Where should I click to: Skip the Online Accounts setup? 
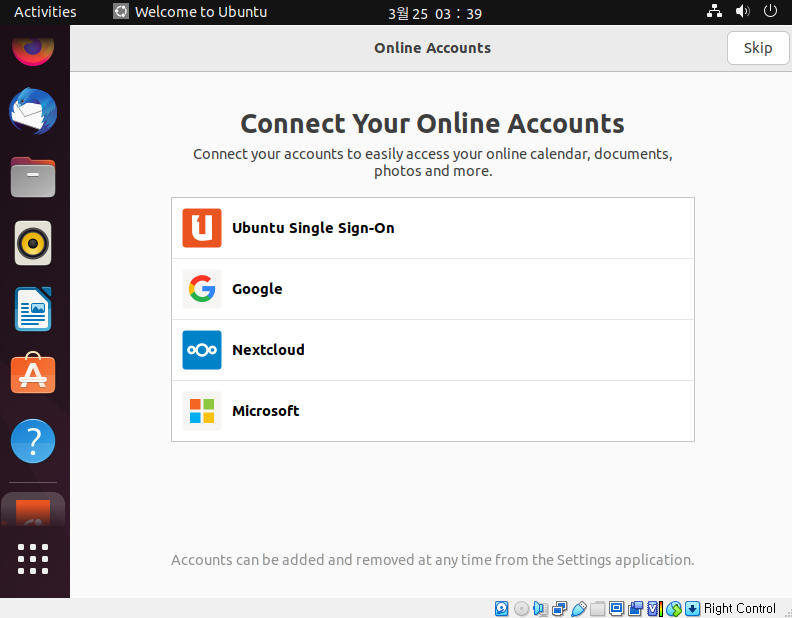[757, 48]
